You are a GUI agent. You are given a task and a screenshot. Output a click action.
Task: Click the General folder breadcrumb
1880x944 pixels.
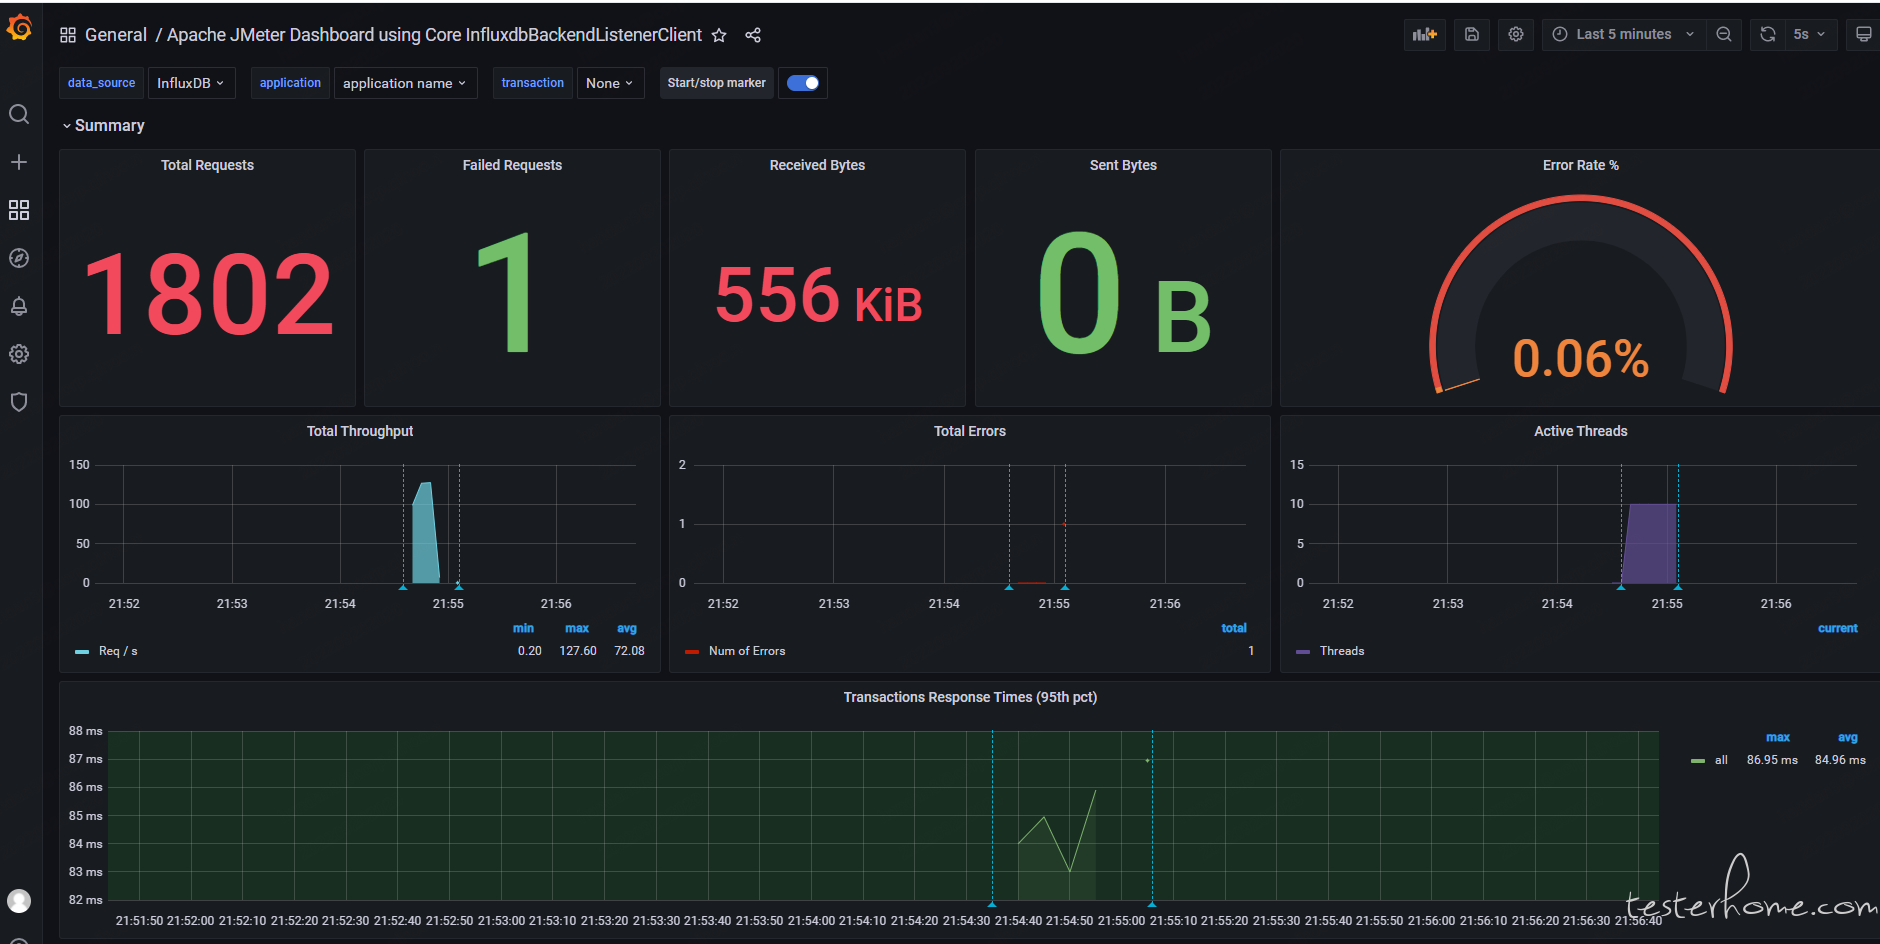[116, 35]
